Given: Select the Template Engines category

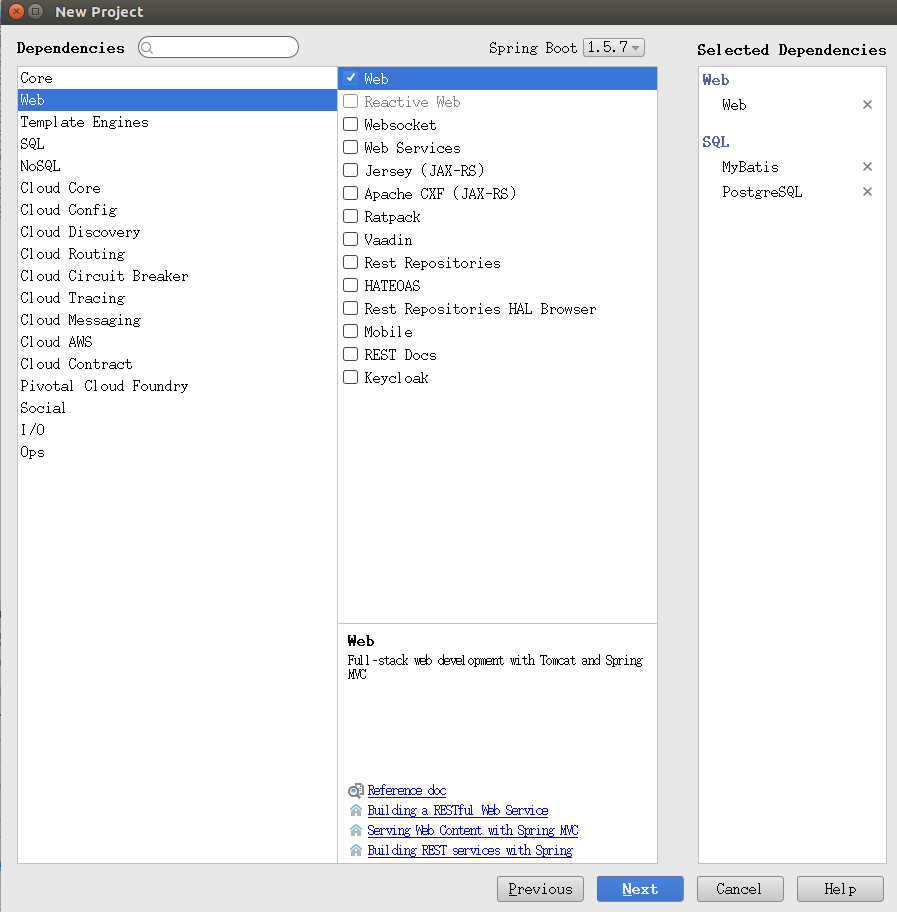Looking at the screenshot, I should pos(177,122).
